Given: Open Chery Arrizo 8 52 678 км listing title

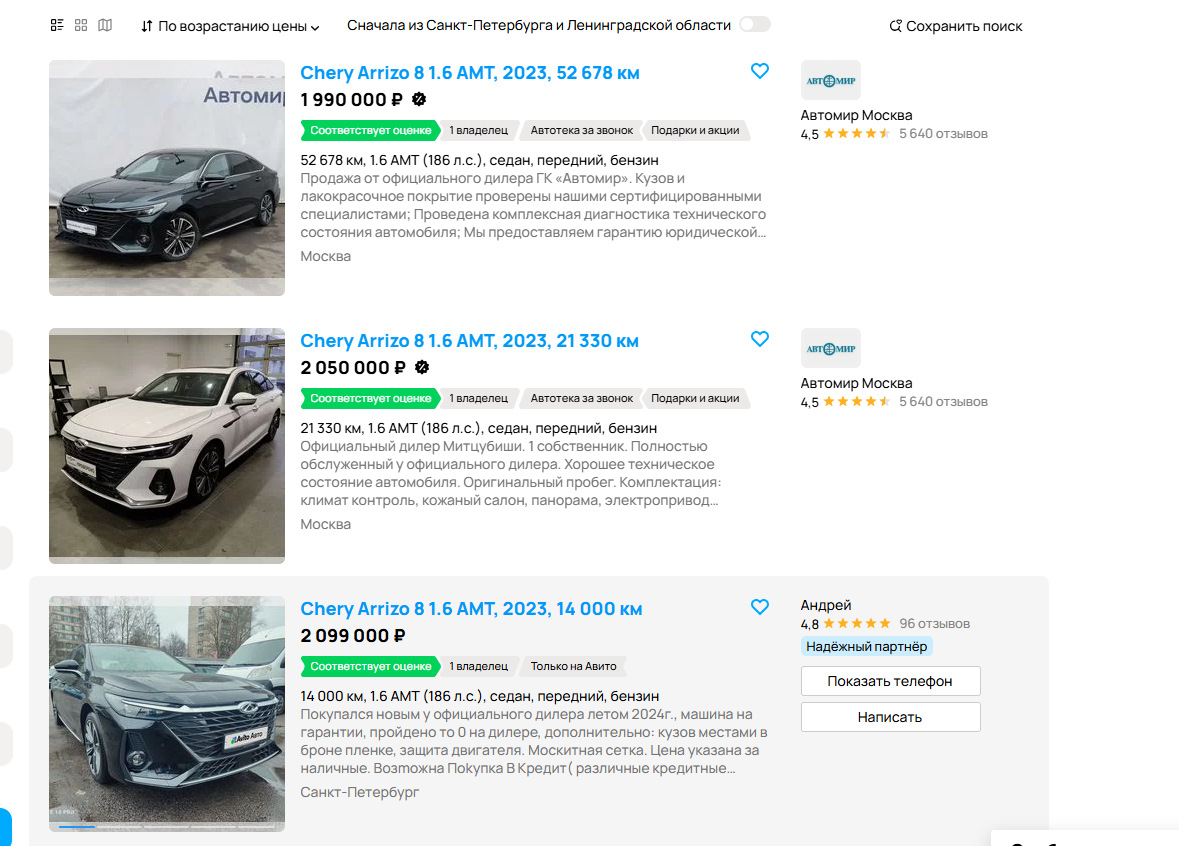Looking at the screenshot, I should pyautogui.click(x=469, y=73).
